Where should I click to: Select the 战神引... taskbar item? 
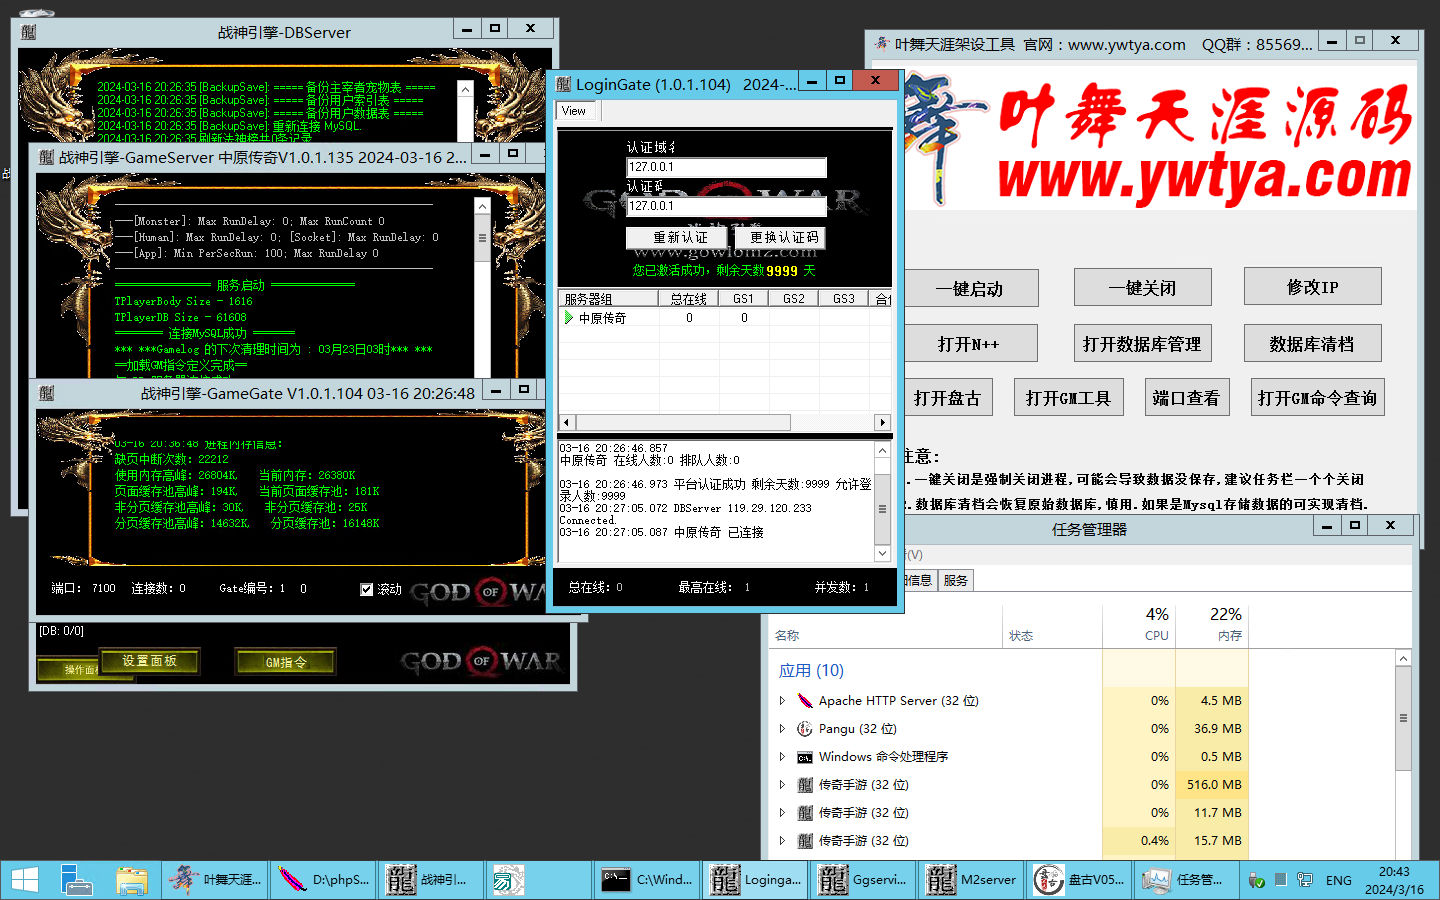(x=431, y=880)
